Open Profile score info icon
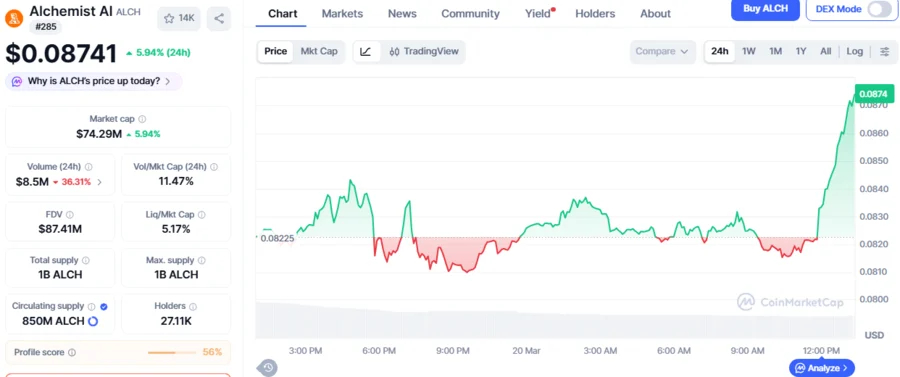The width and height of the screenshot is (900, 377). coord(72,352)
